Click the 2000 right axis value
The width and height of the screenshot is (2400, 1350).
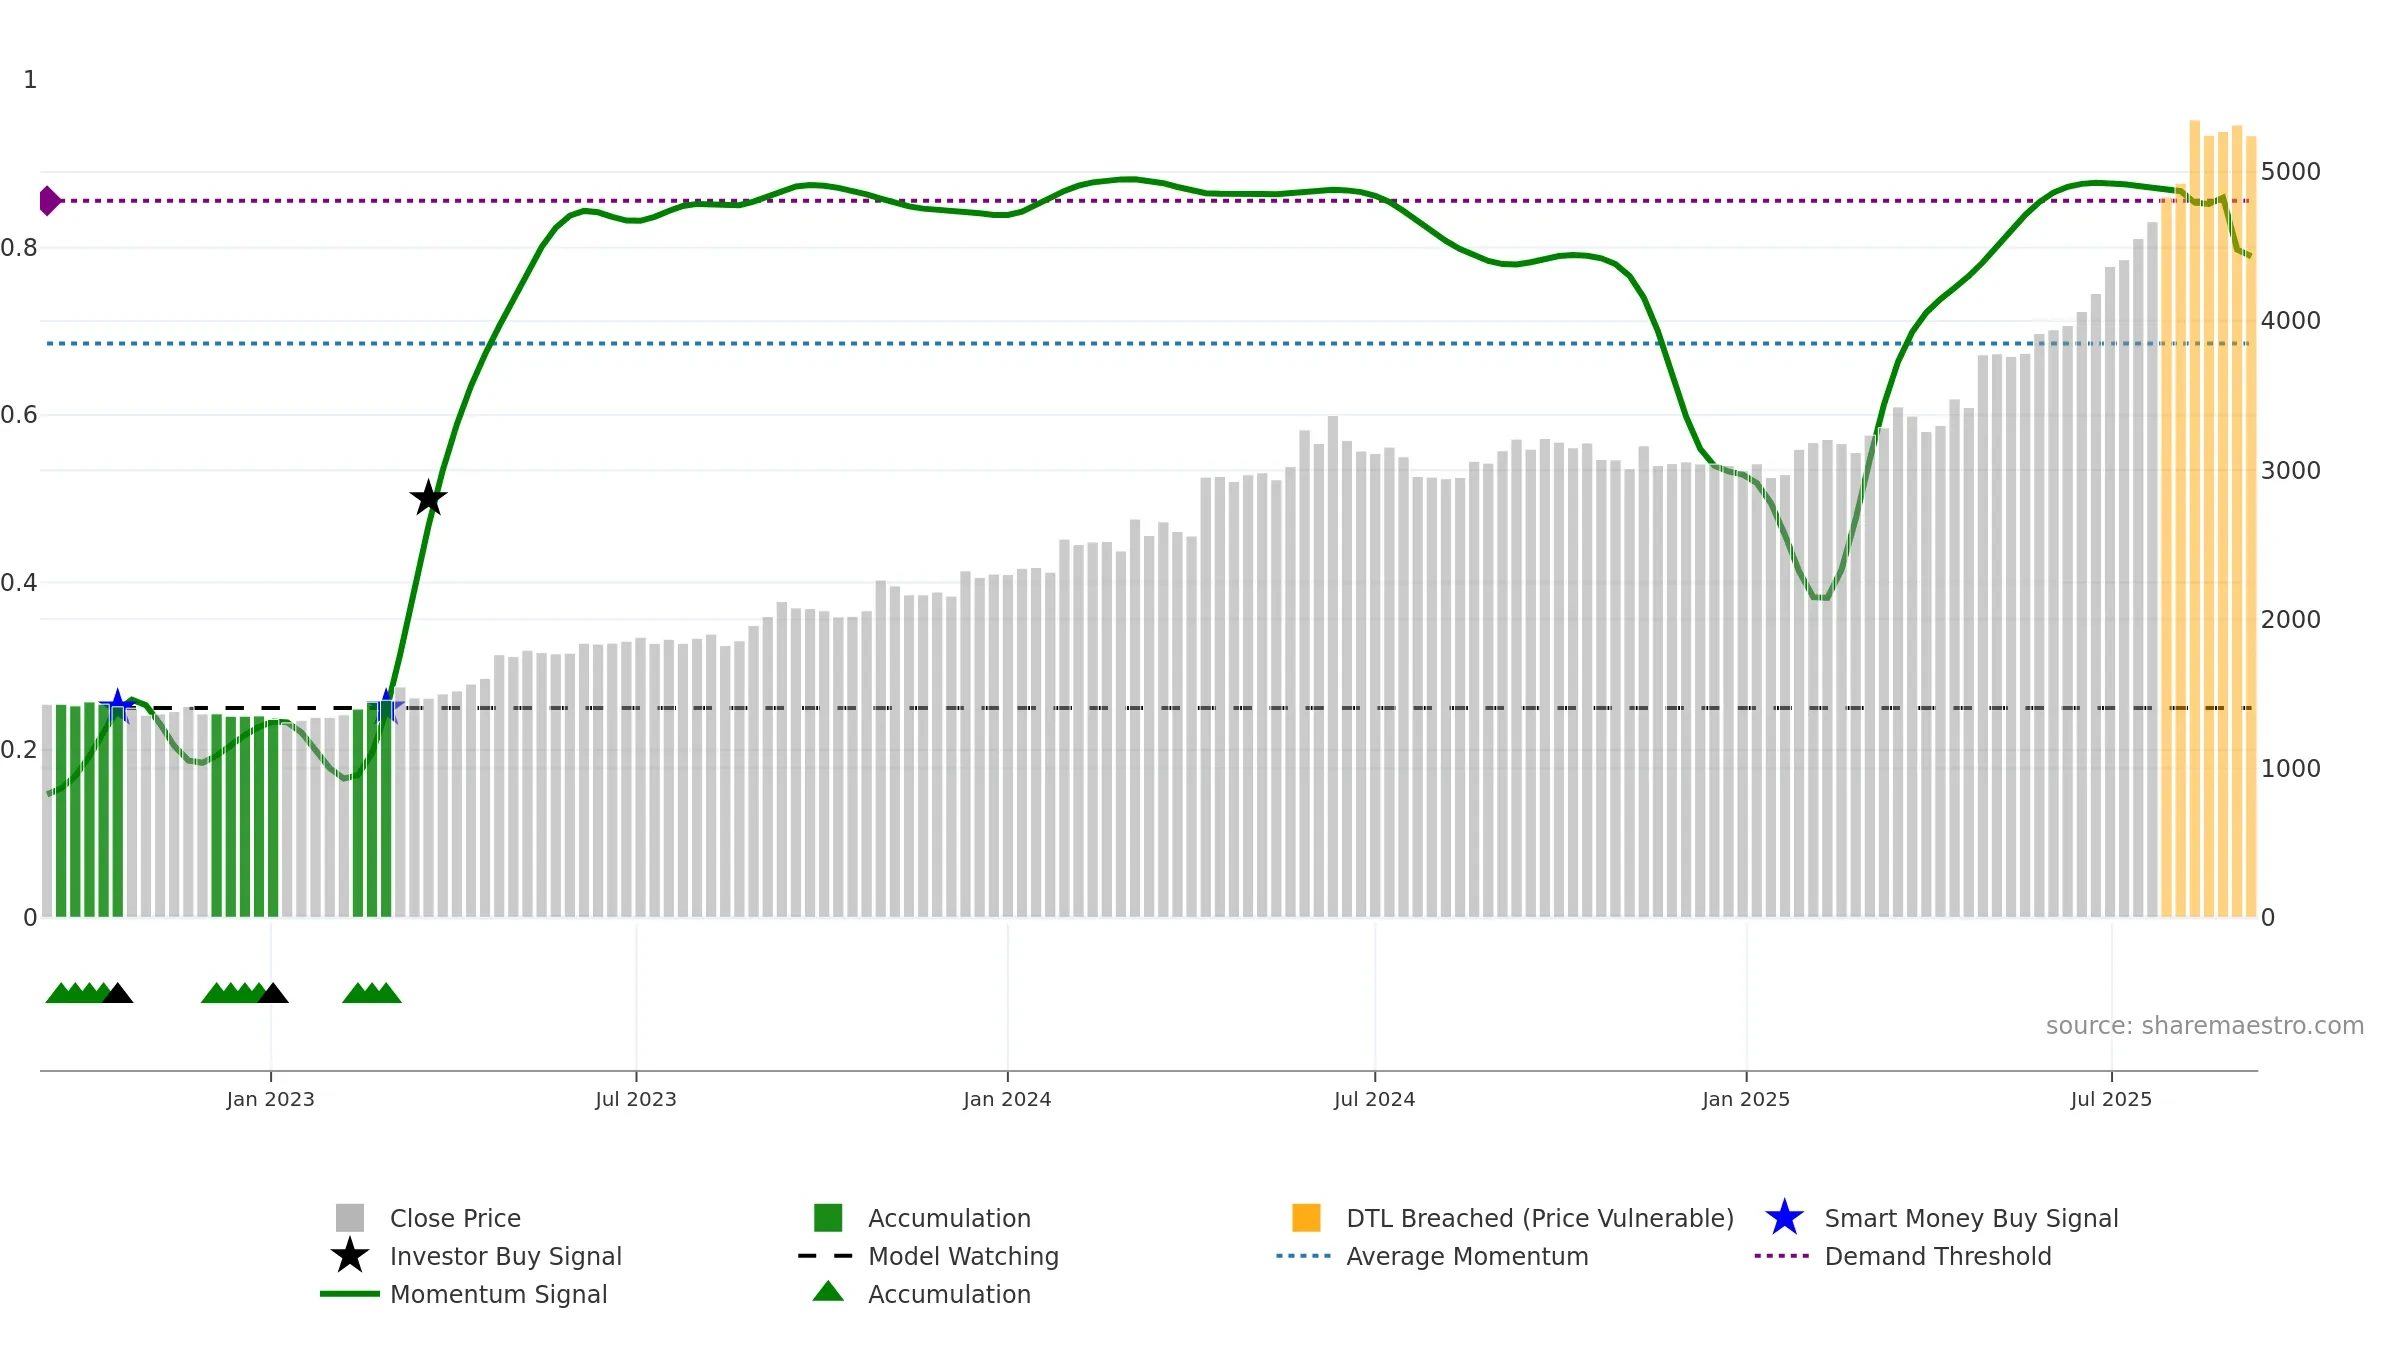(2291, 620)
